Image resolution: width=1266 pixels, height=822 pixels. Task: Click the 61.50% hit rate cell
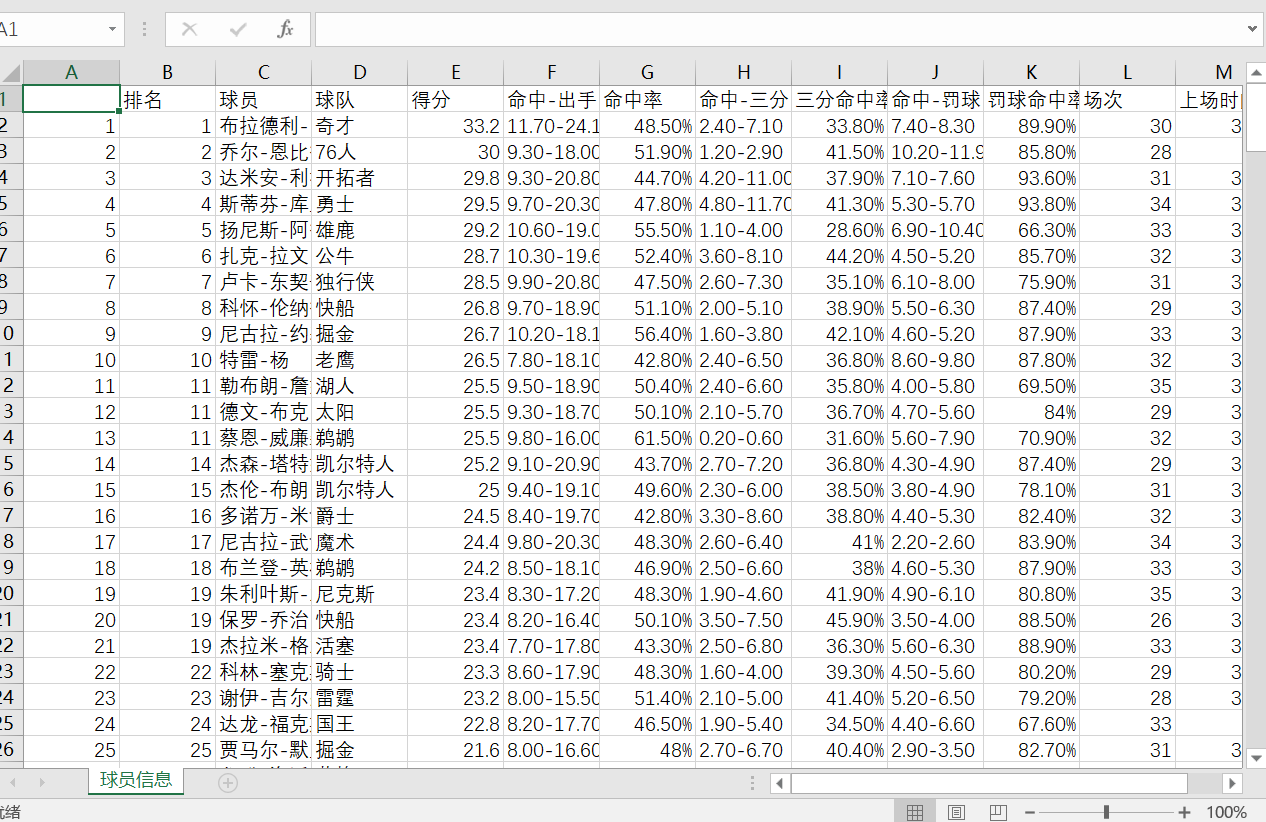click(x=647, y=438)
